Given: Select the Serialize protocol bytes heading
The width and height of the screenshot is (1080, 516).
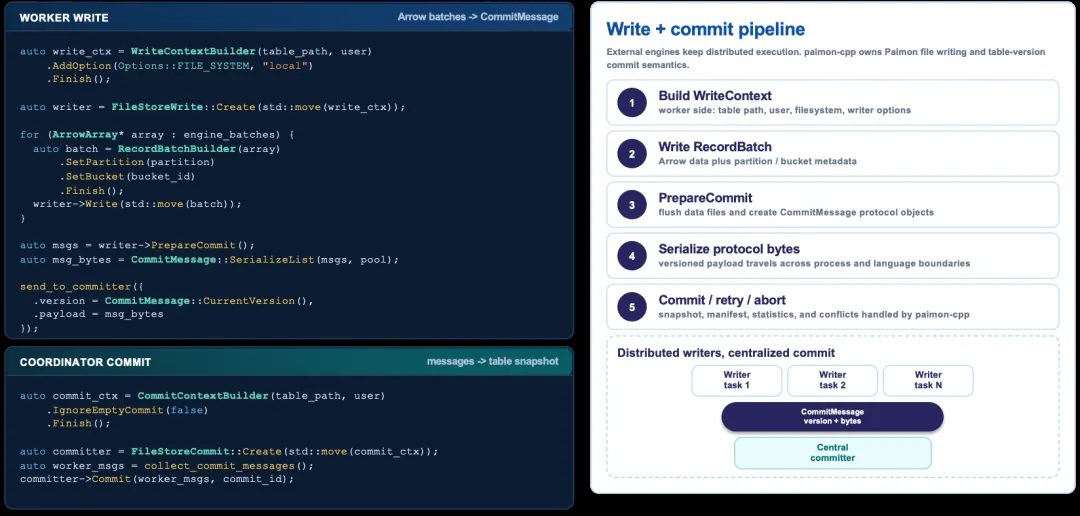Looking at the screenshot, I should coord(729,249).
